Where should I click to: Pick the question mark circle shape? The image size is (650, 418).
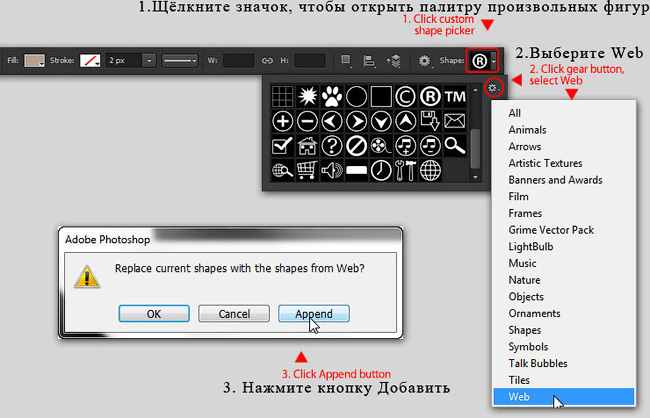pos(332,146)
